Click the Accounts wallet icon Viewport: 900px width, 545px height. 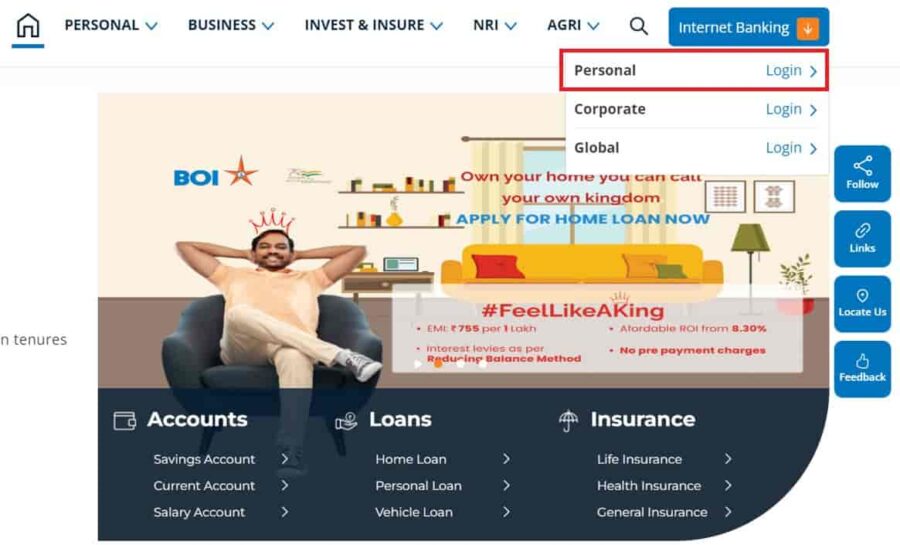[125, 421]
